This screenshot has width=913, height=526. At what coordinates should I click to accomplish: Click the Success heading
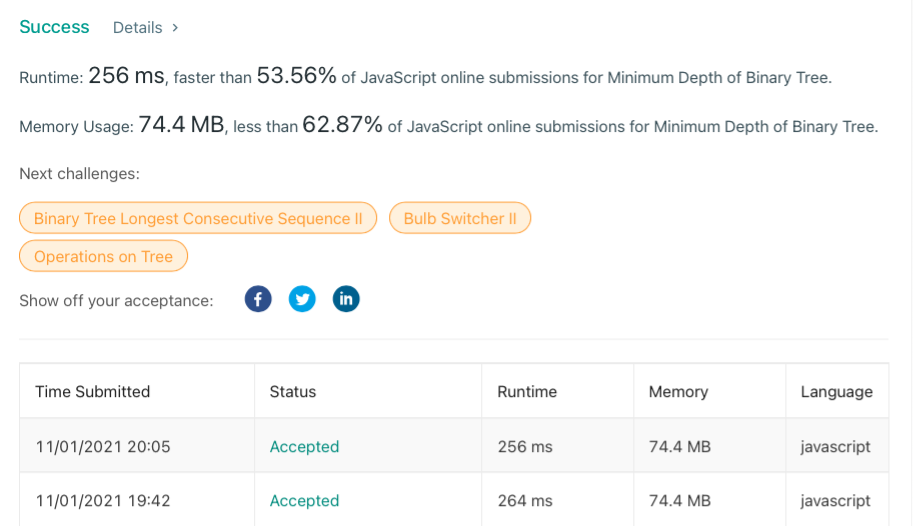pyautogui.click(x=54, y=27)
